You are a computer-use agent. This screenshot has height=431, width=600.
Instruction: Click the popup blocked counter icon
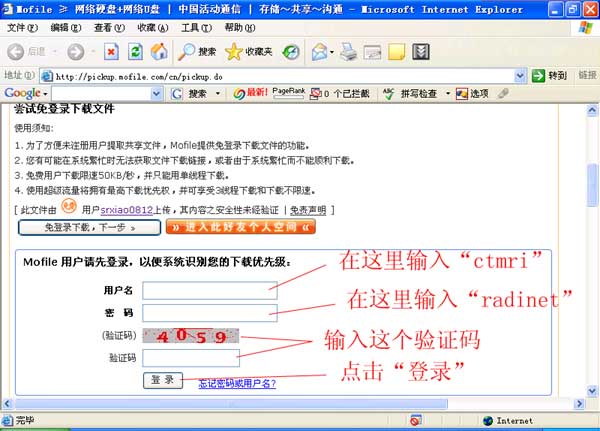click(x=315, y=93)
